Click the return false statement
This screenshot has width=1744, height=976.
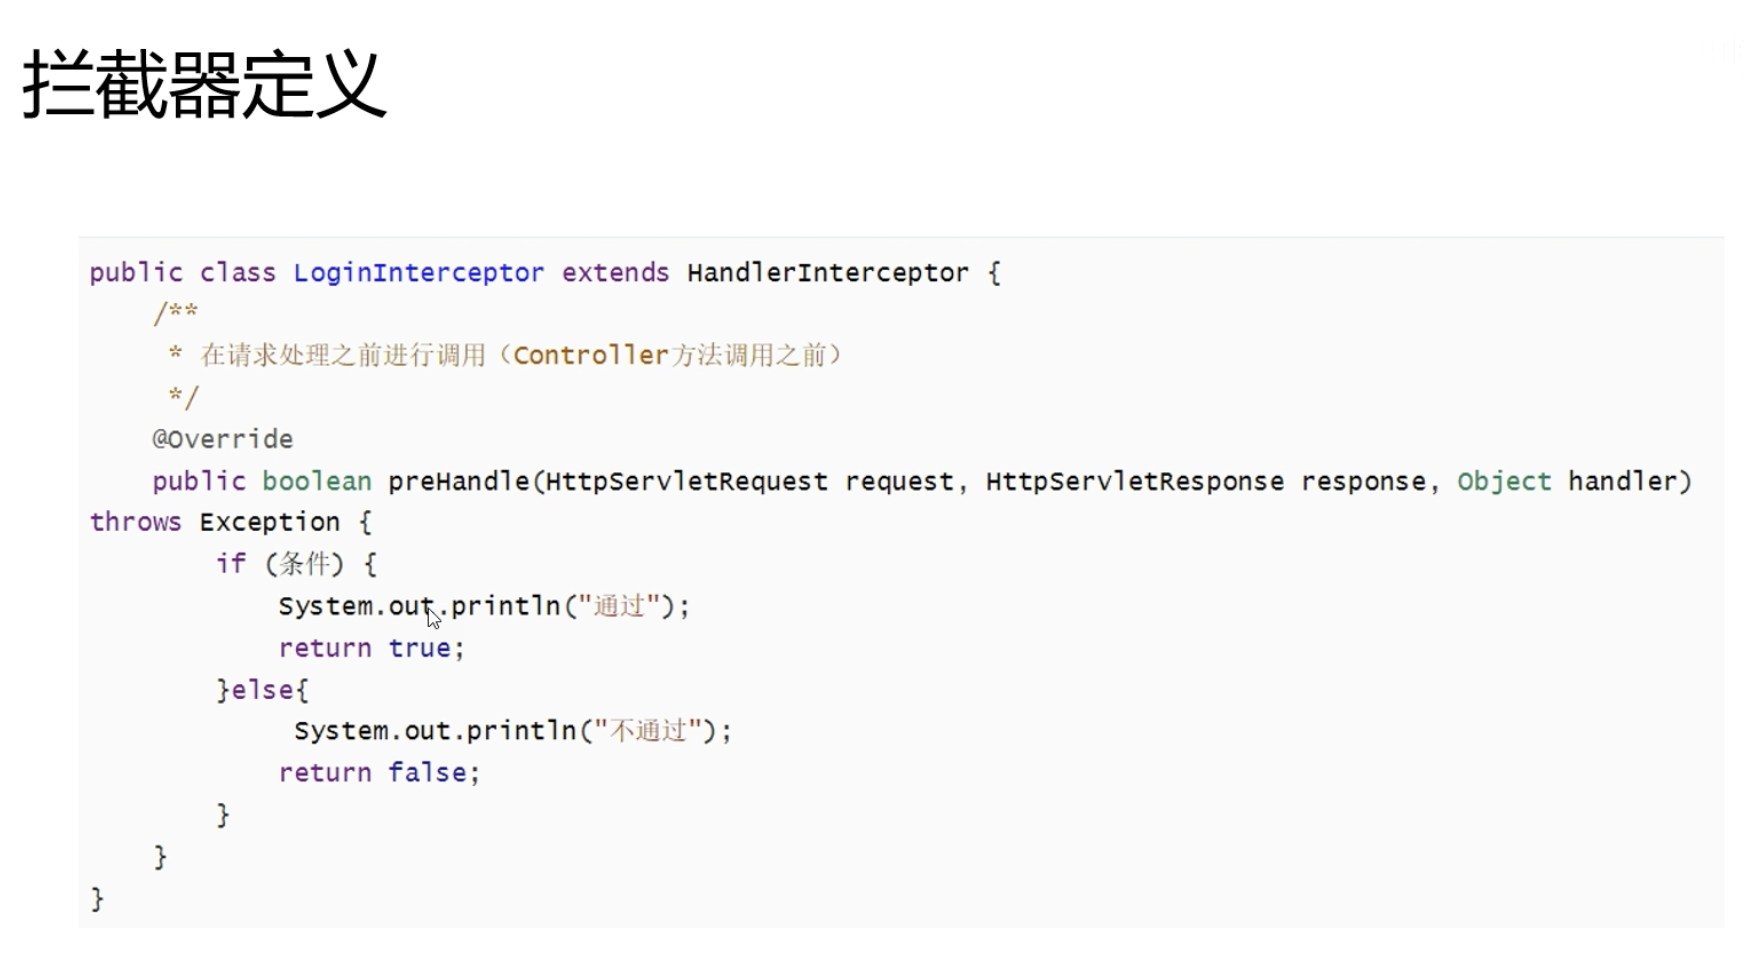pos(378,773)
